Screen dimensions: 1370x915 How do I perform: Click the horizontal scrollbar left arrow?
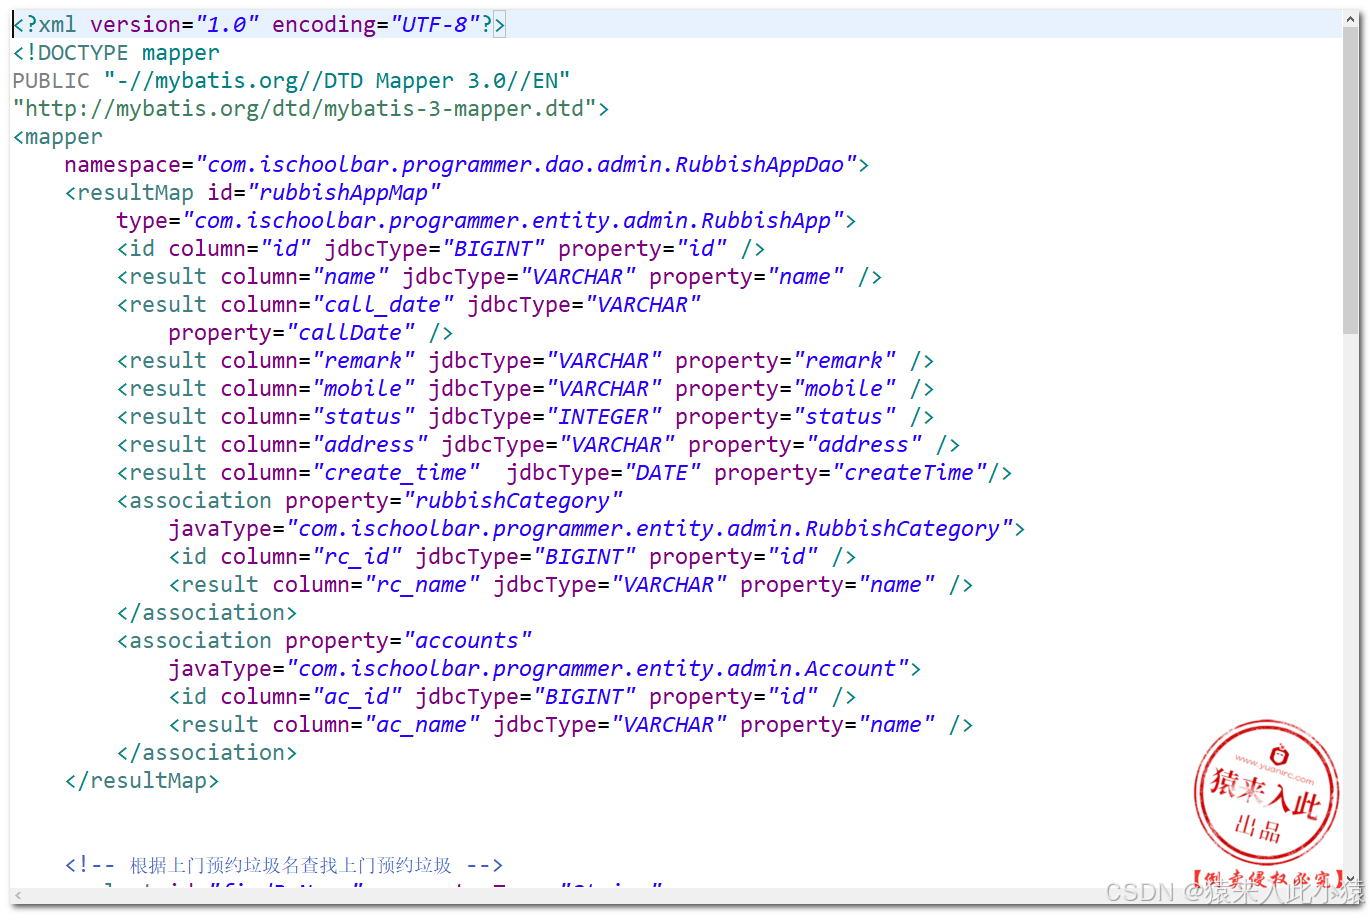point(18,896)
